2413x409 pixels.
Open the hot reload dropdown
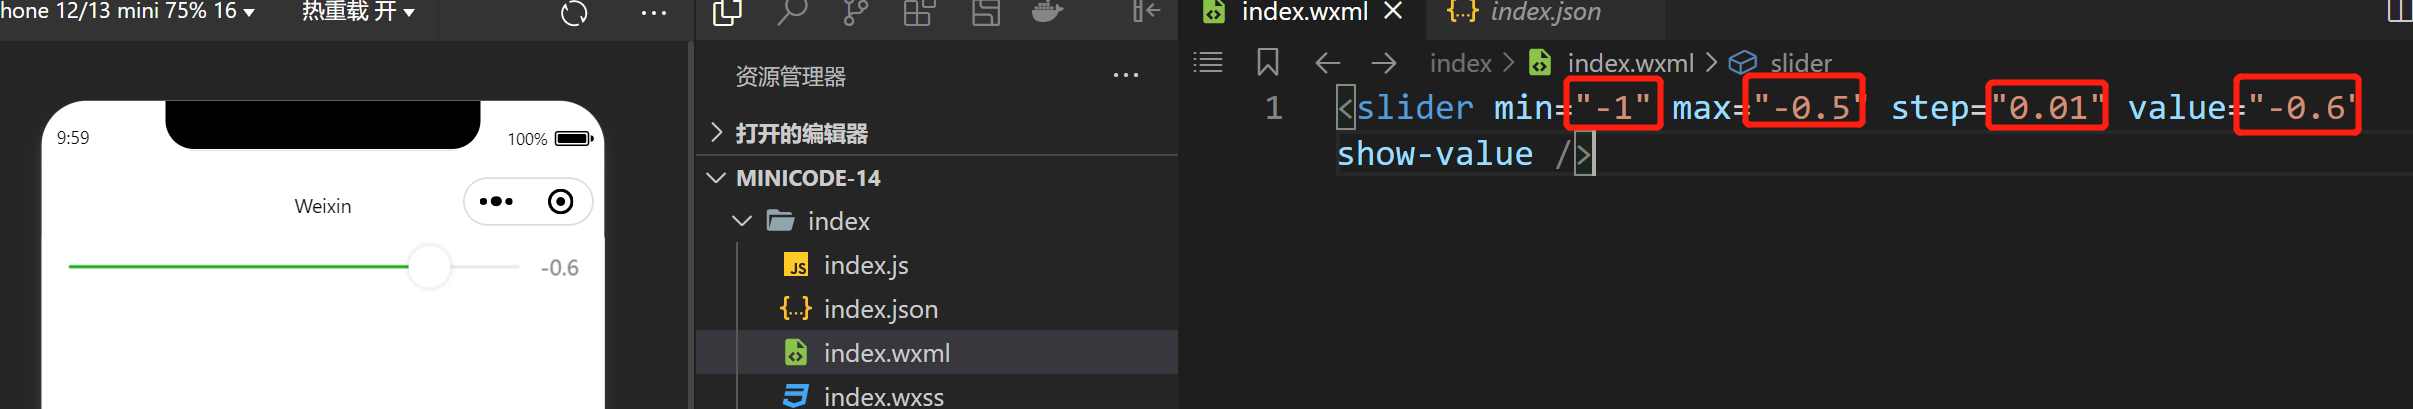coord(357,11)
